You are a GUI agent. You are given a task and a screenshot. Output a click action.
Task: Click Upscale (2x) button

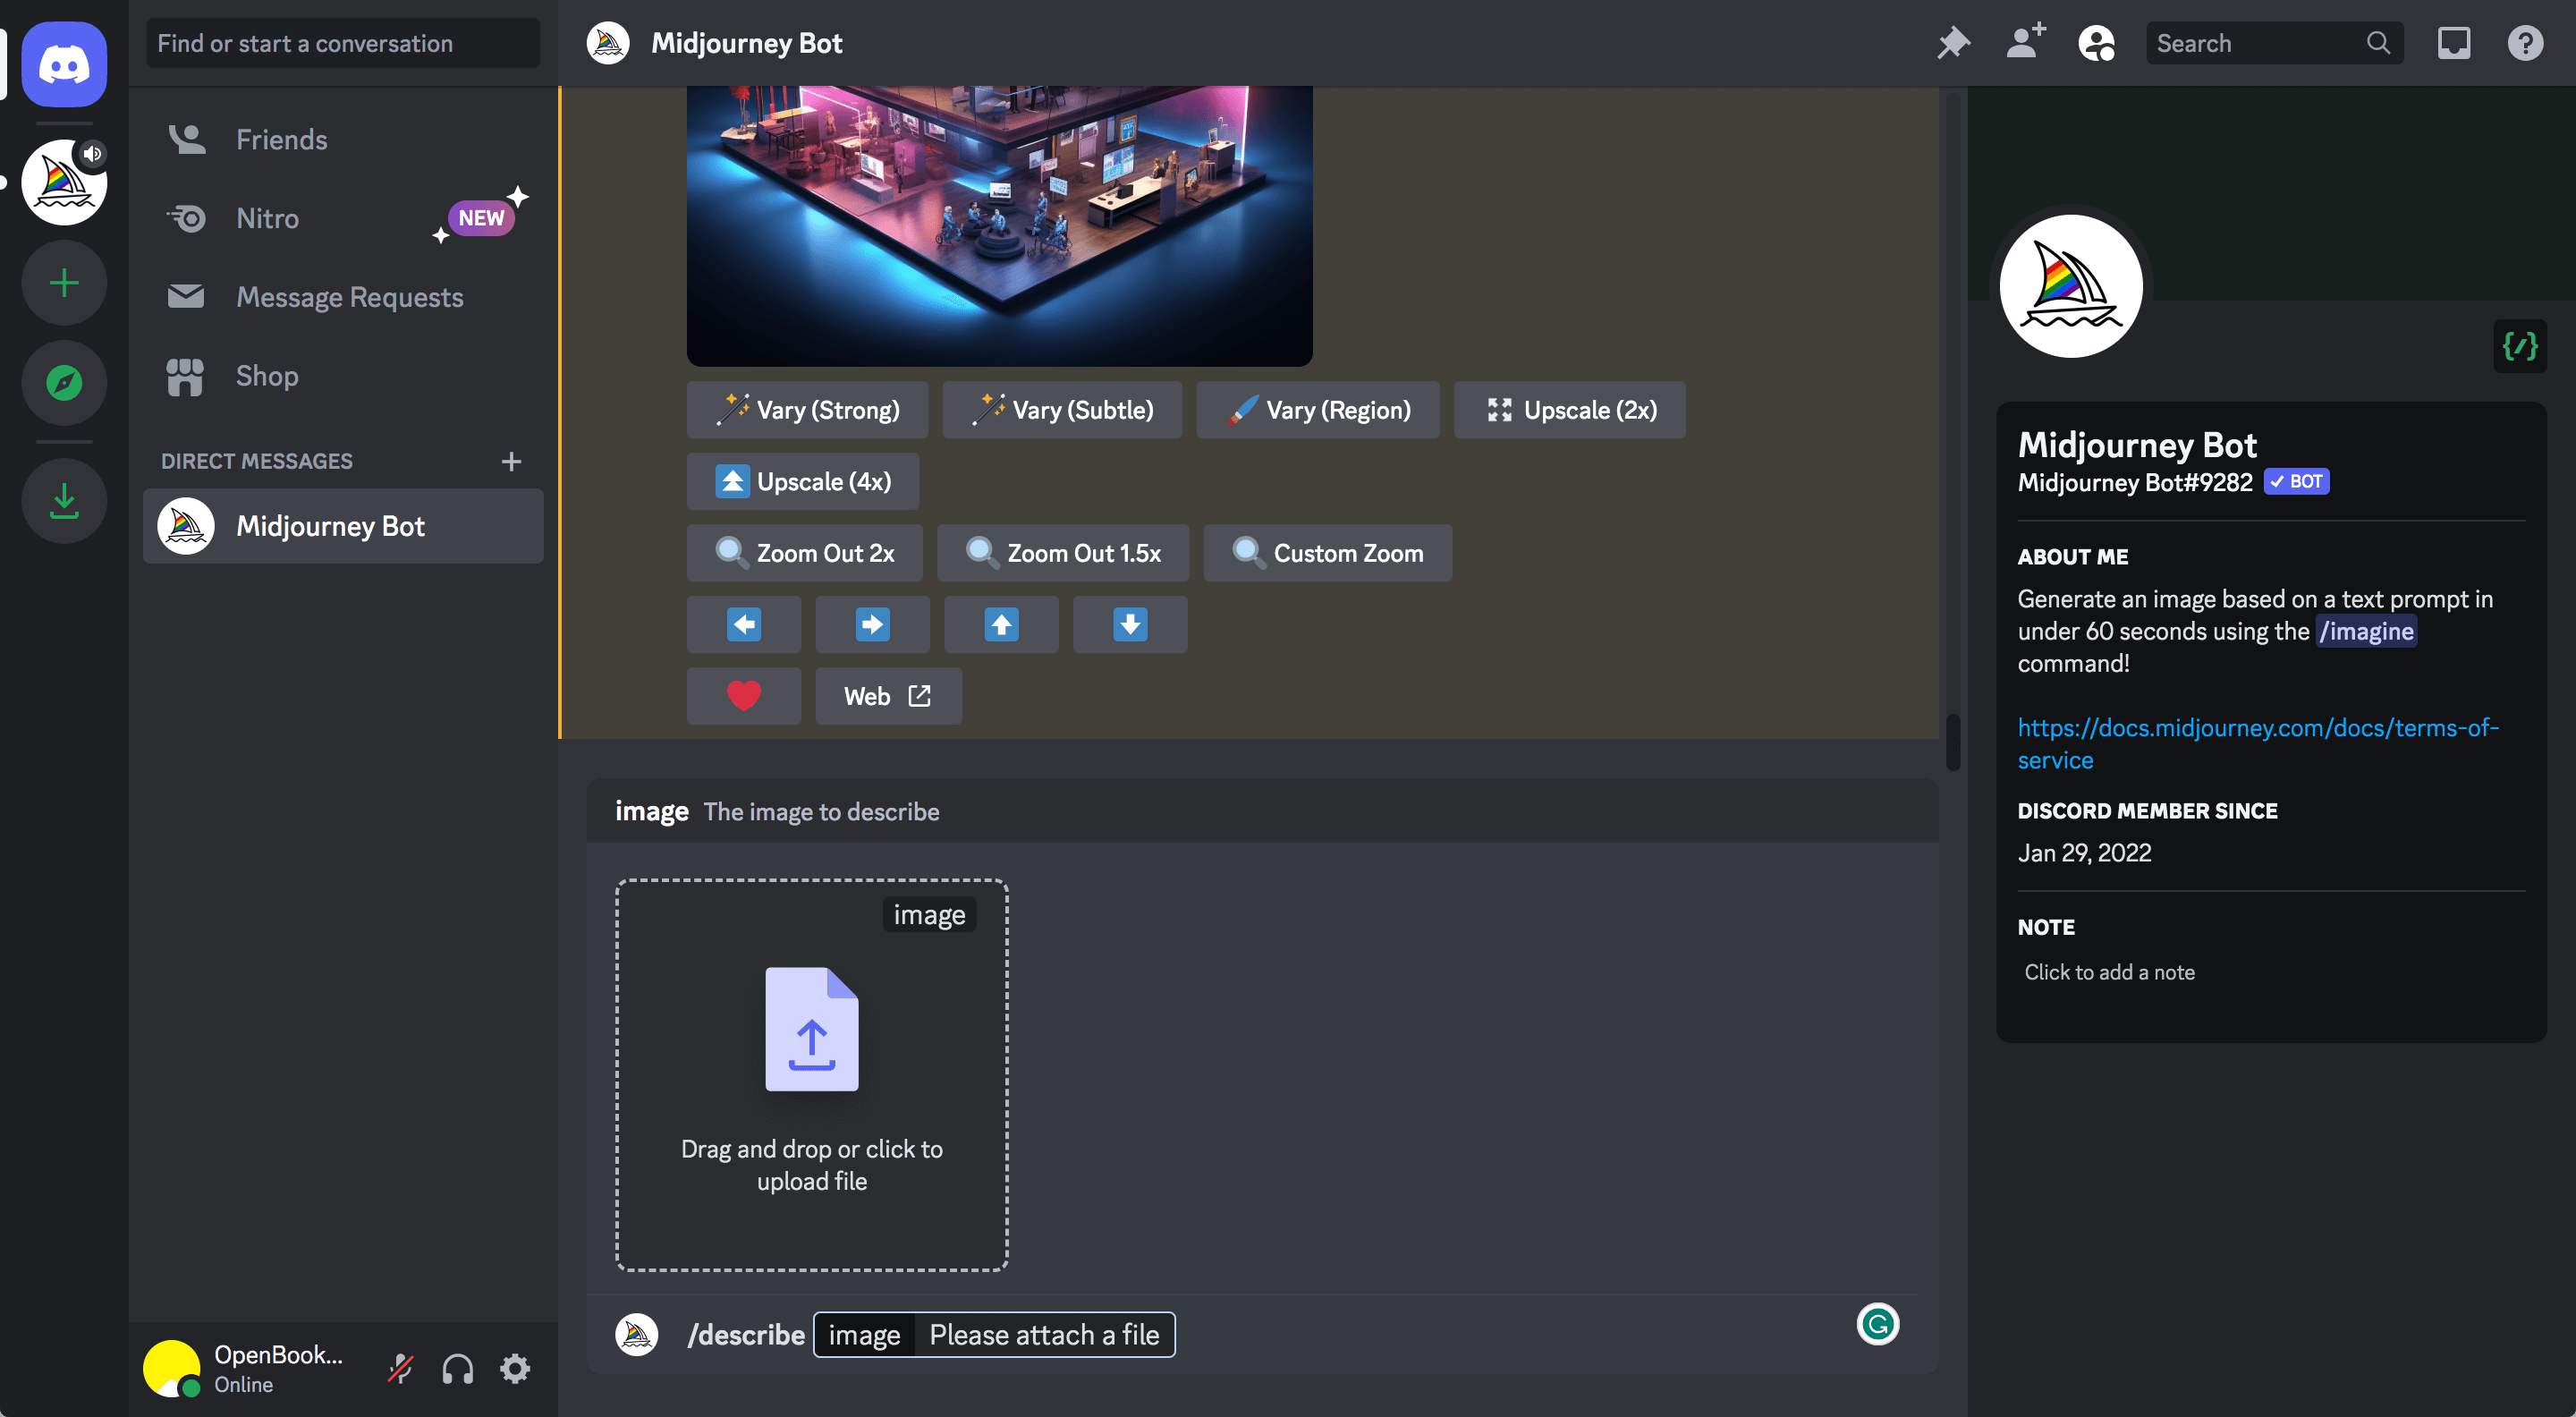(1570, 410)
